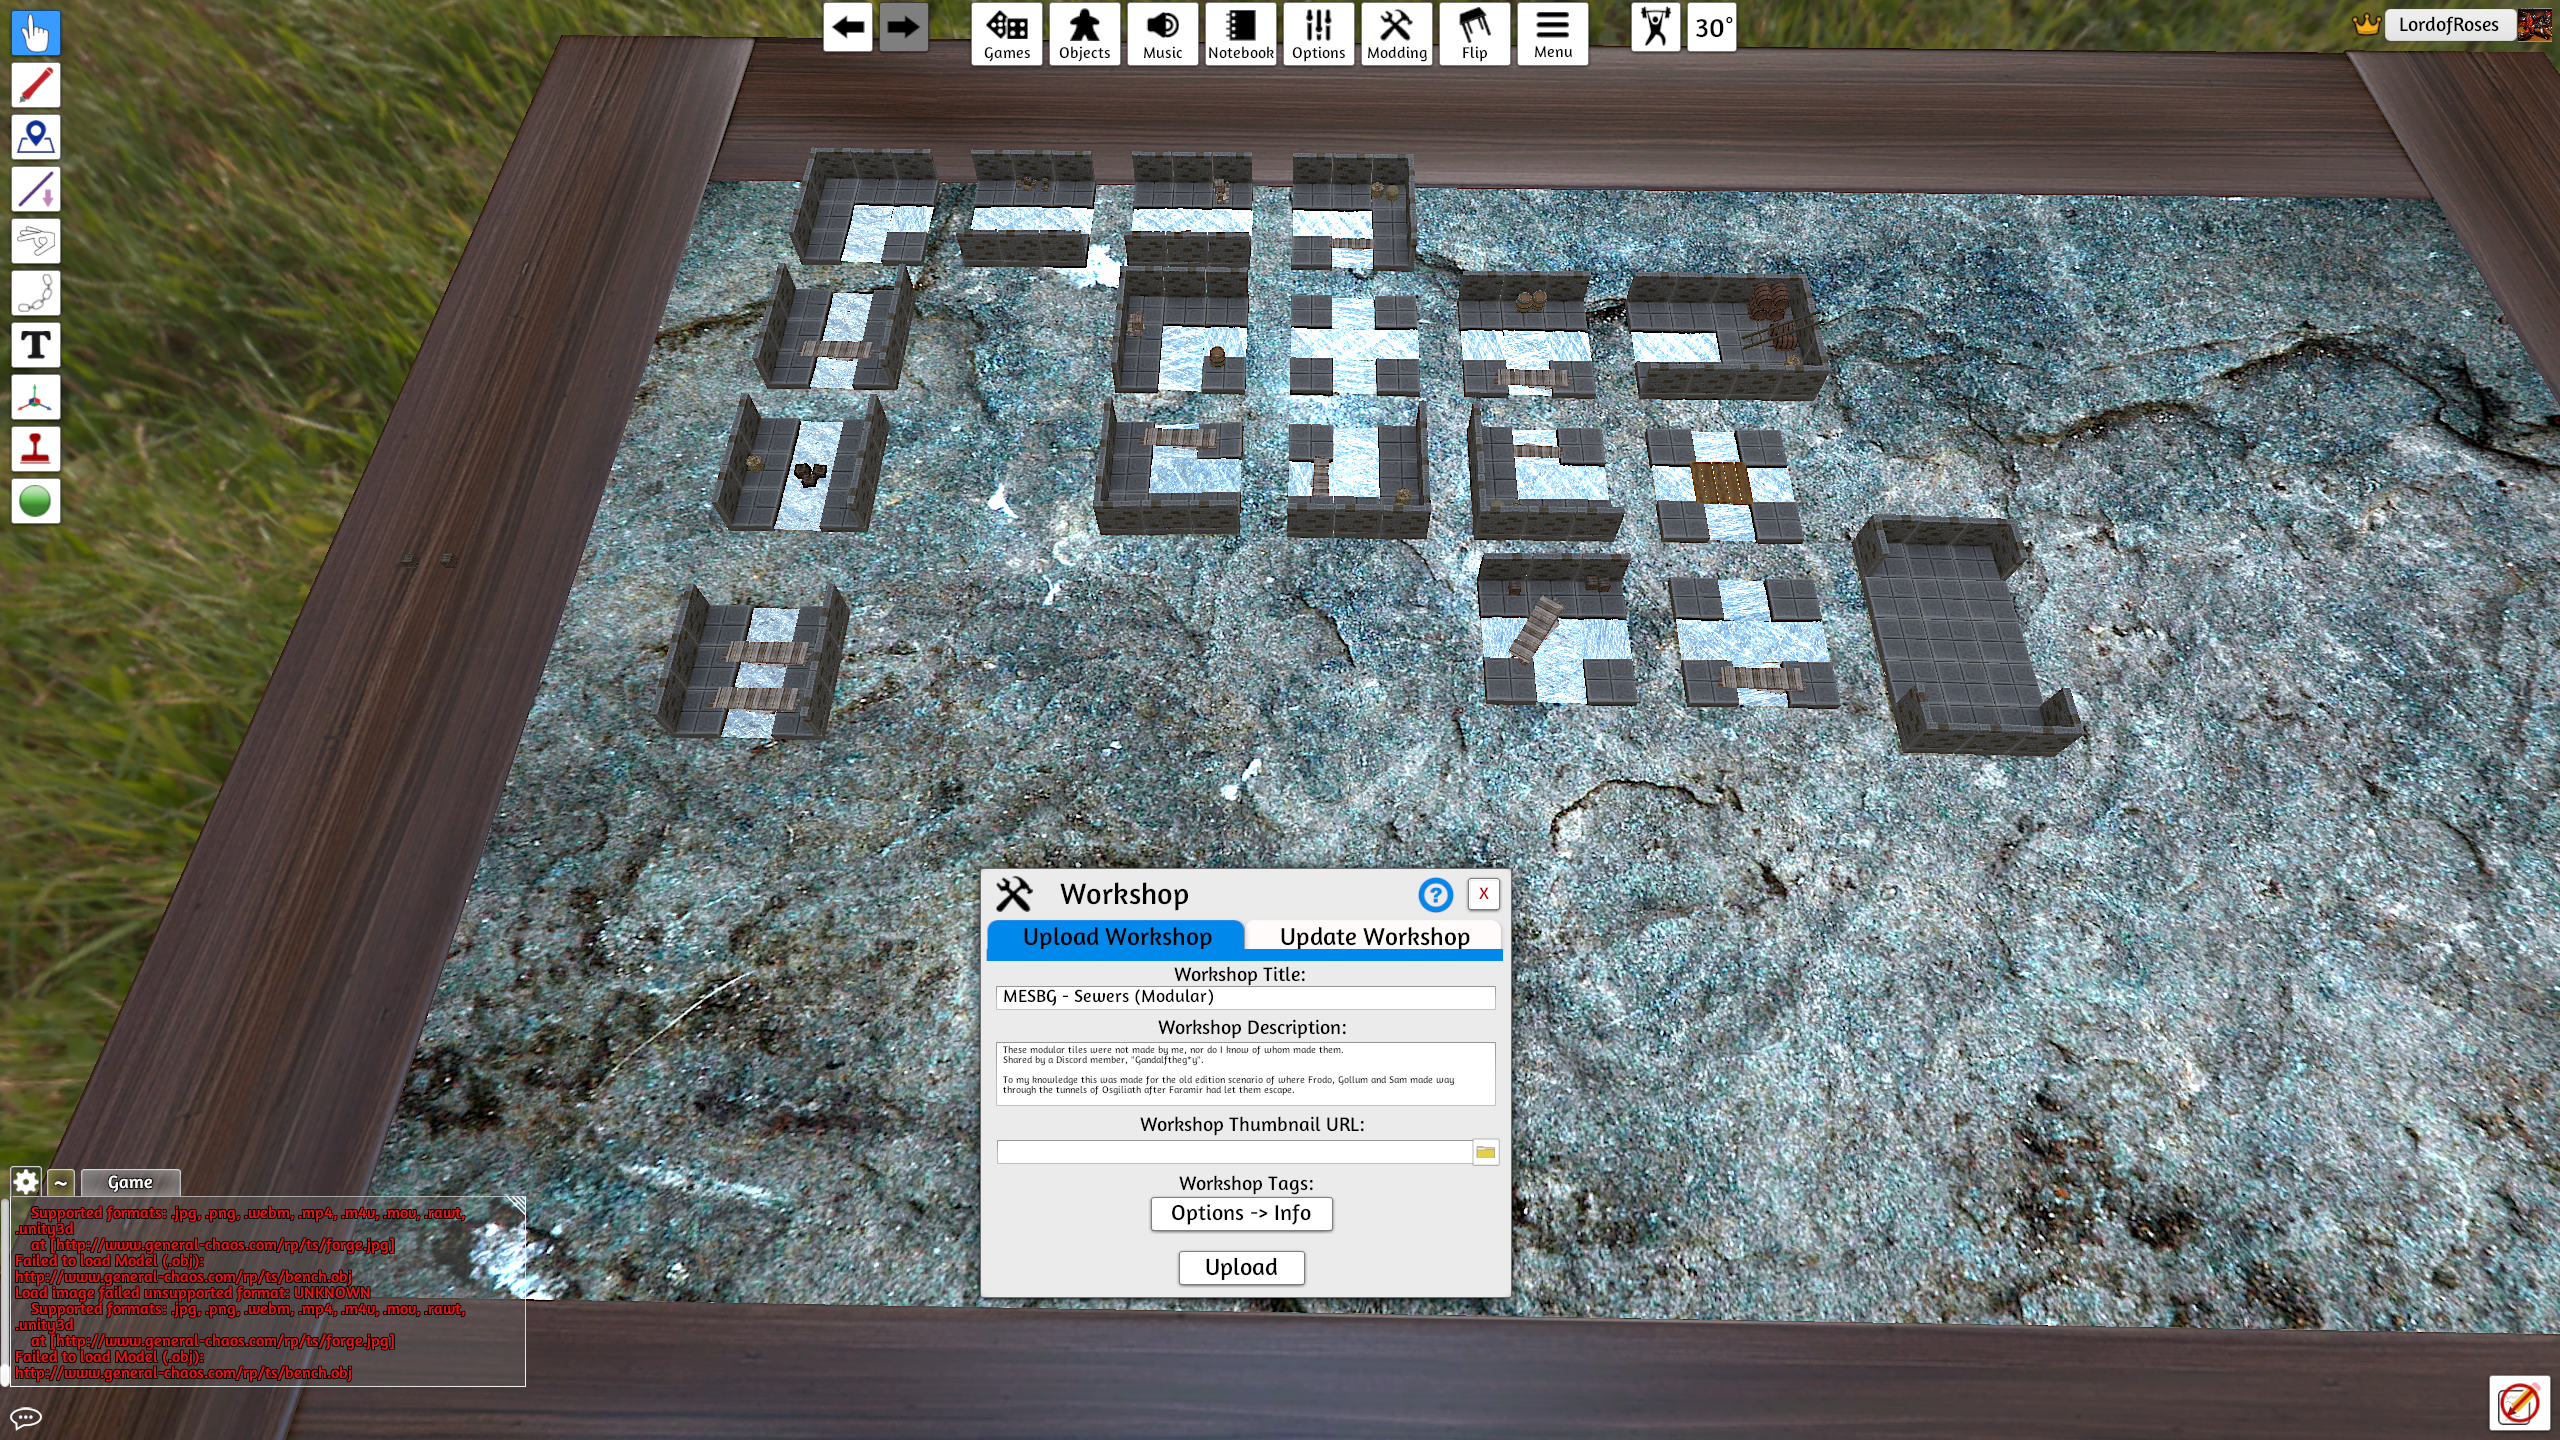2560x1440 pixels.
Task: Open the Notebook
Action: click(1241, 34)
